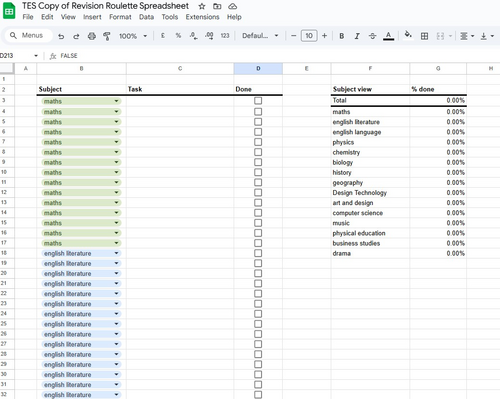
Task: Click the 'computer science' cell
Action: [x=370, y=213]
